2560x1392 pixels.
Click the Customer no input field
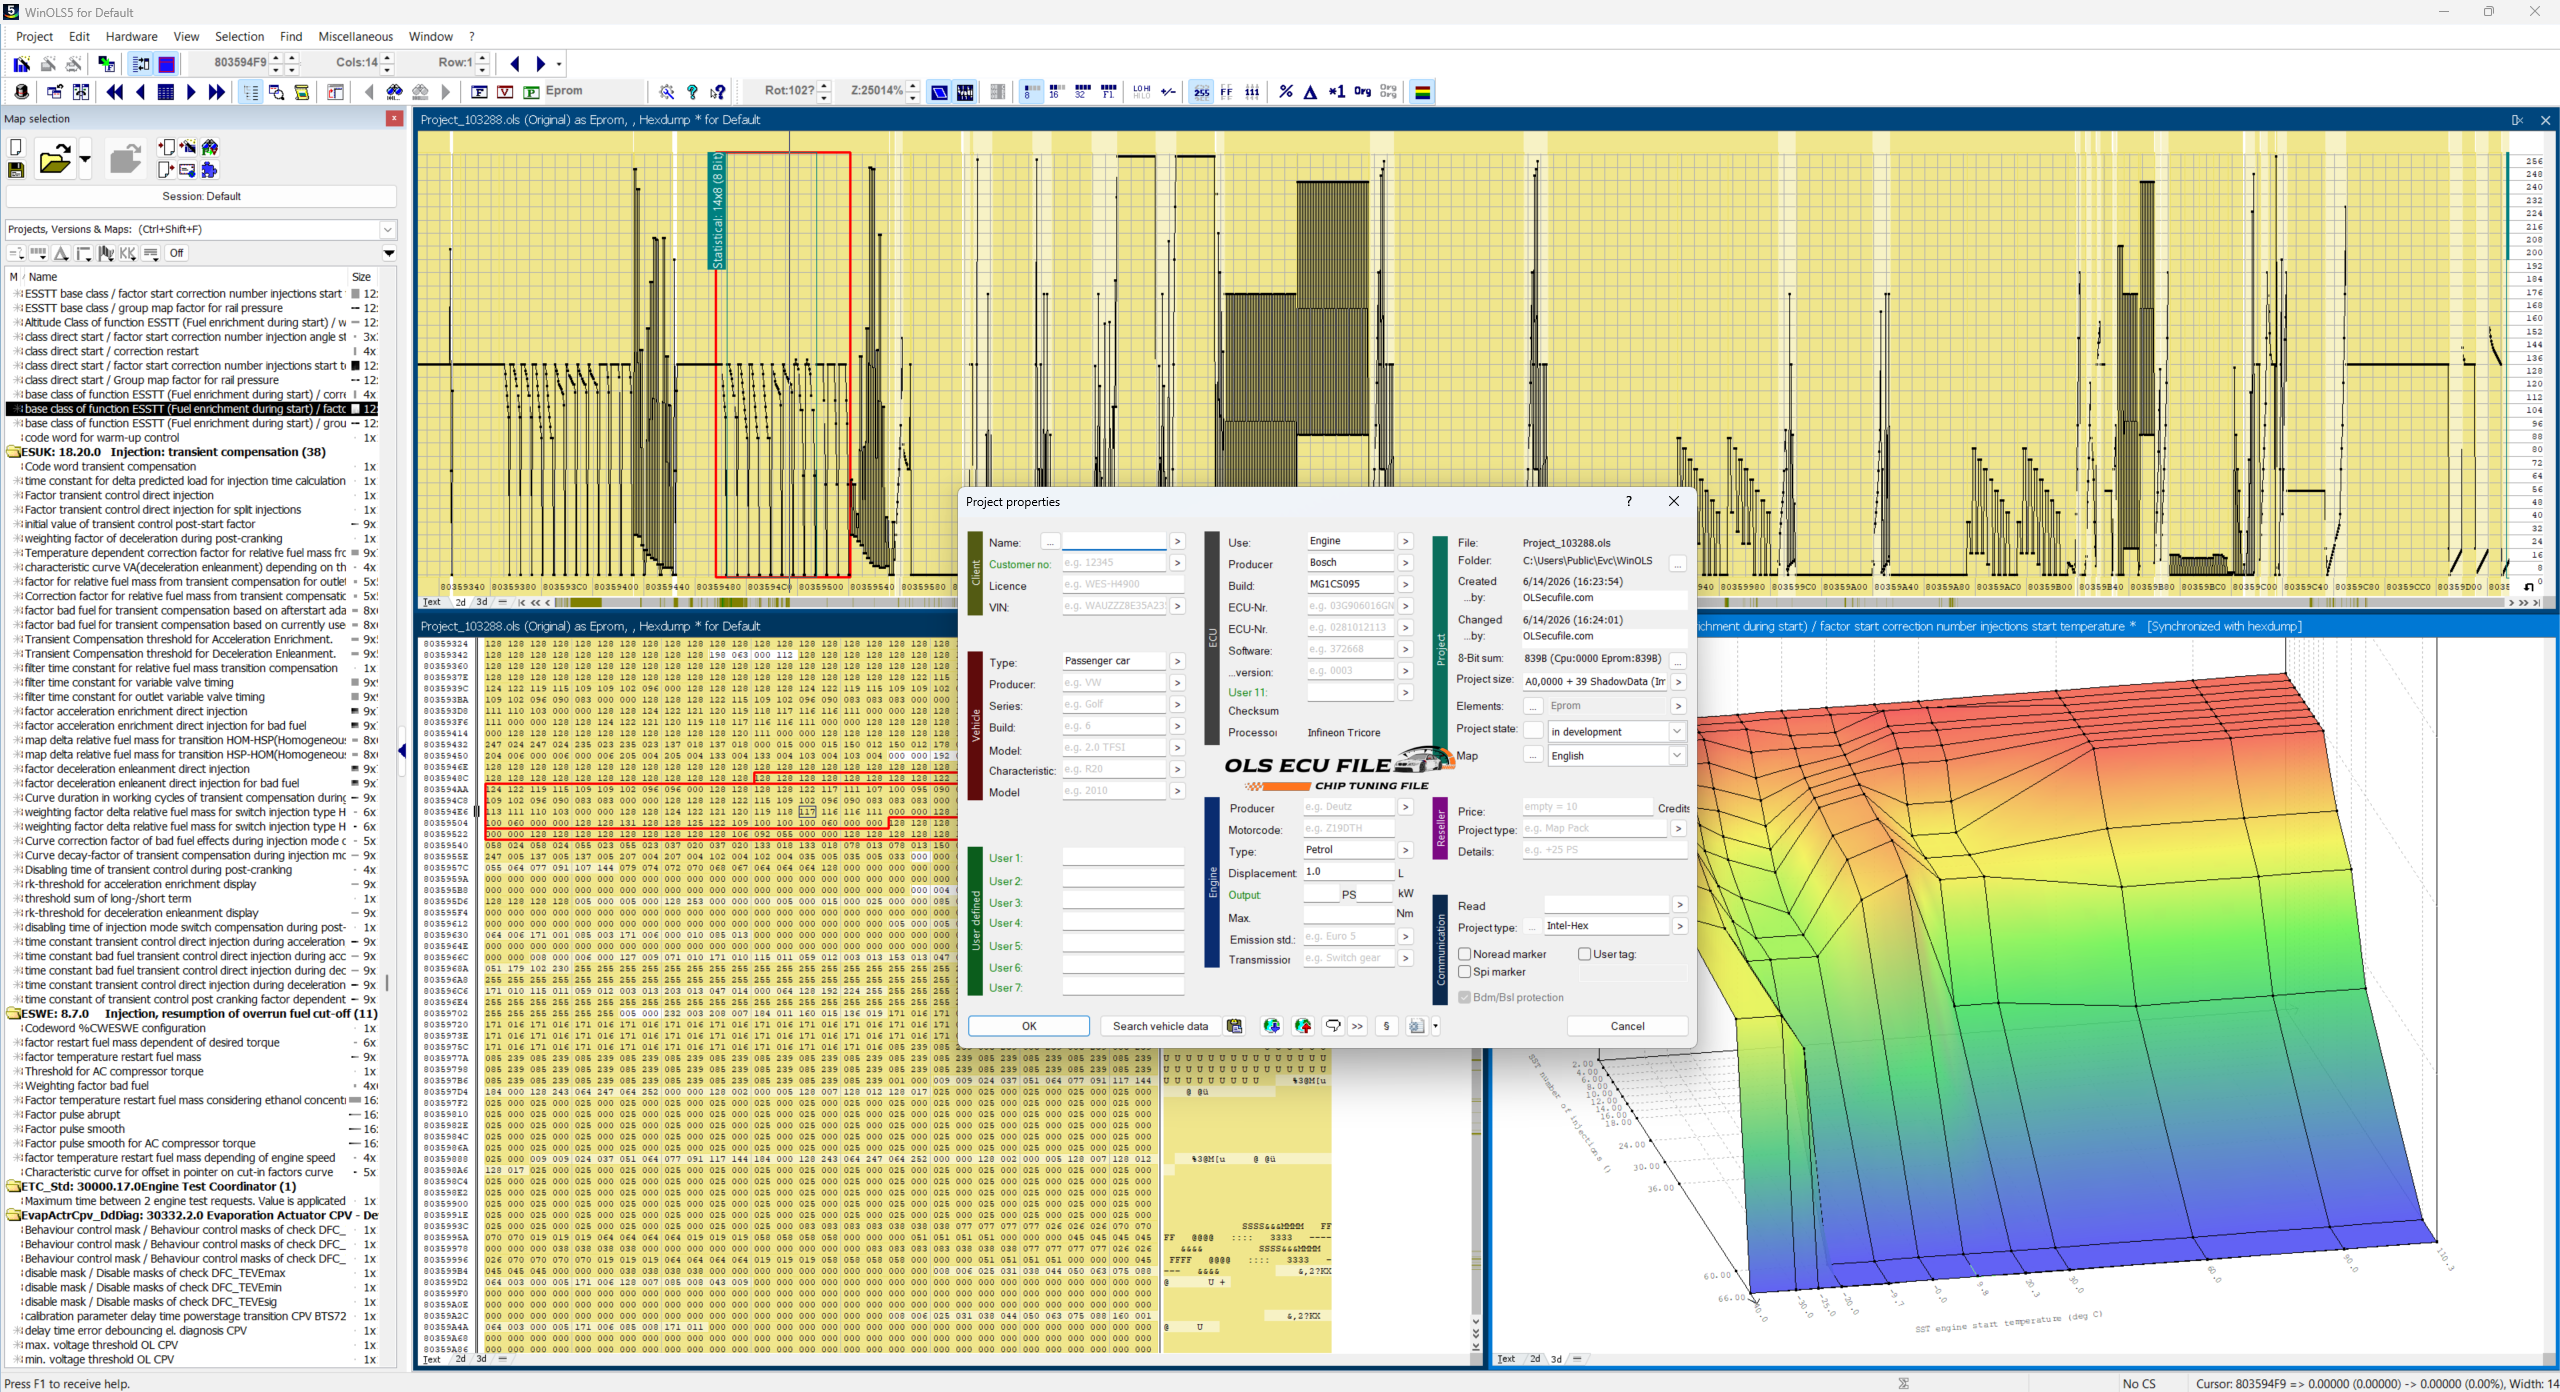[x=1114, y=563]
